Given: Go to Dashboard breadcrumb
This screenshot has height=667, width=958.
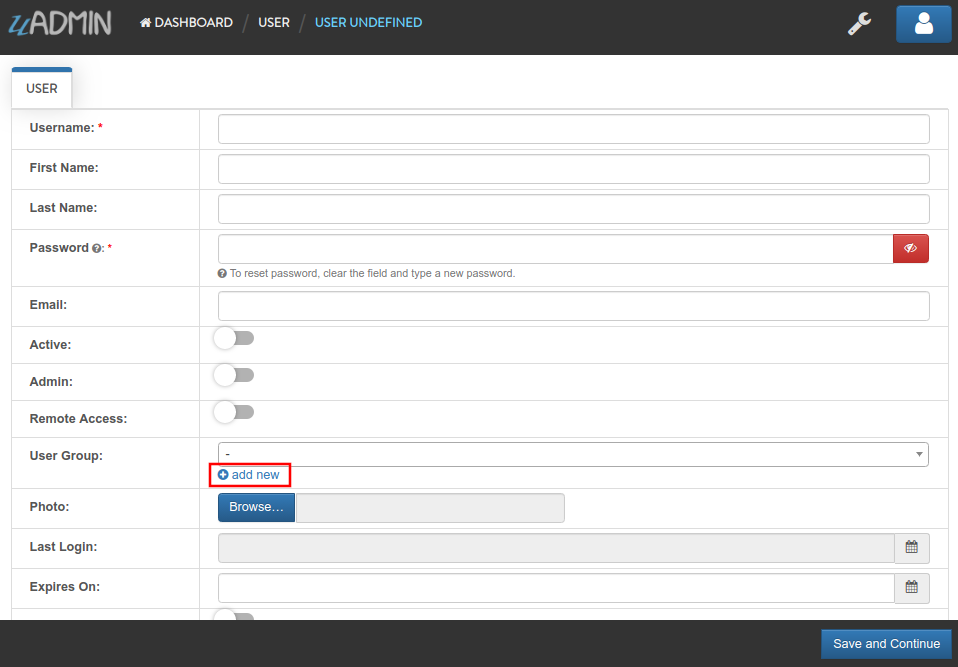Looking at the screenshot, I should click(186, 23).
